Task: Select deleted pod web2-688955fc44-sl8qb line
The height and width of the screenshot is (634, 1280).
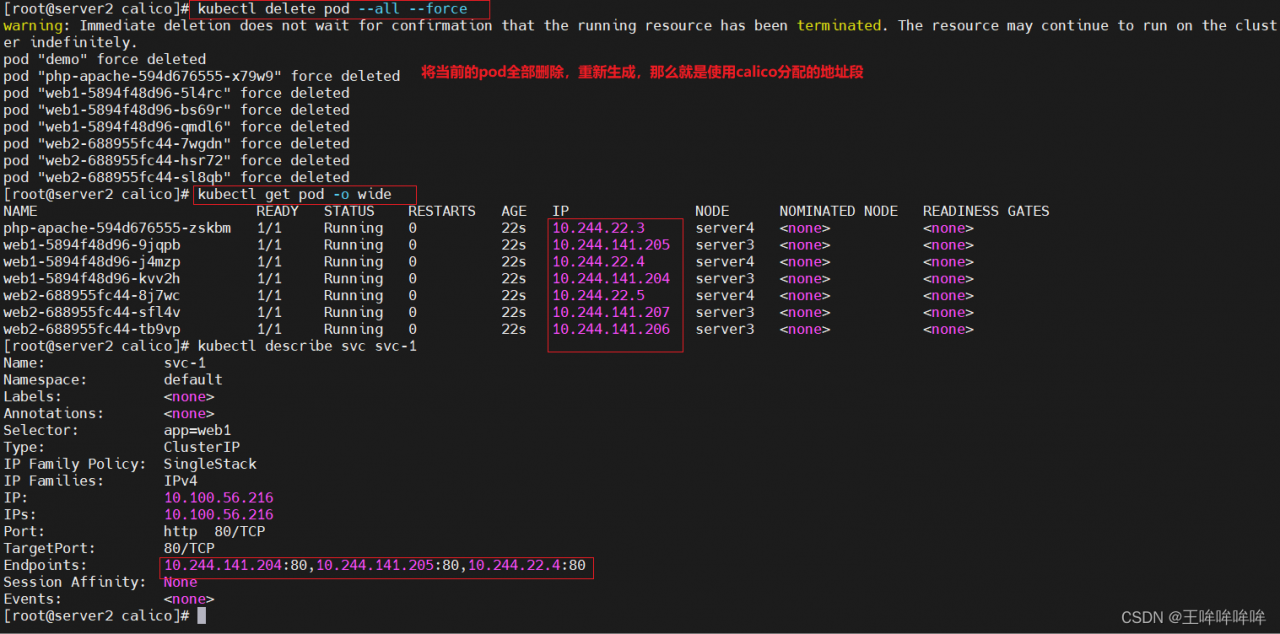Action: click(x=176, y=177)
